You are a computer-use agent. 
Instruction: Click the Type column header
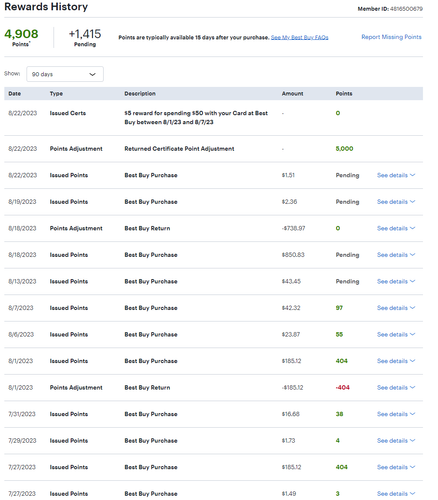[56, 94]
